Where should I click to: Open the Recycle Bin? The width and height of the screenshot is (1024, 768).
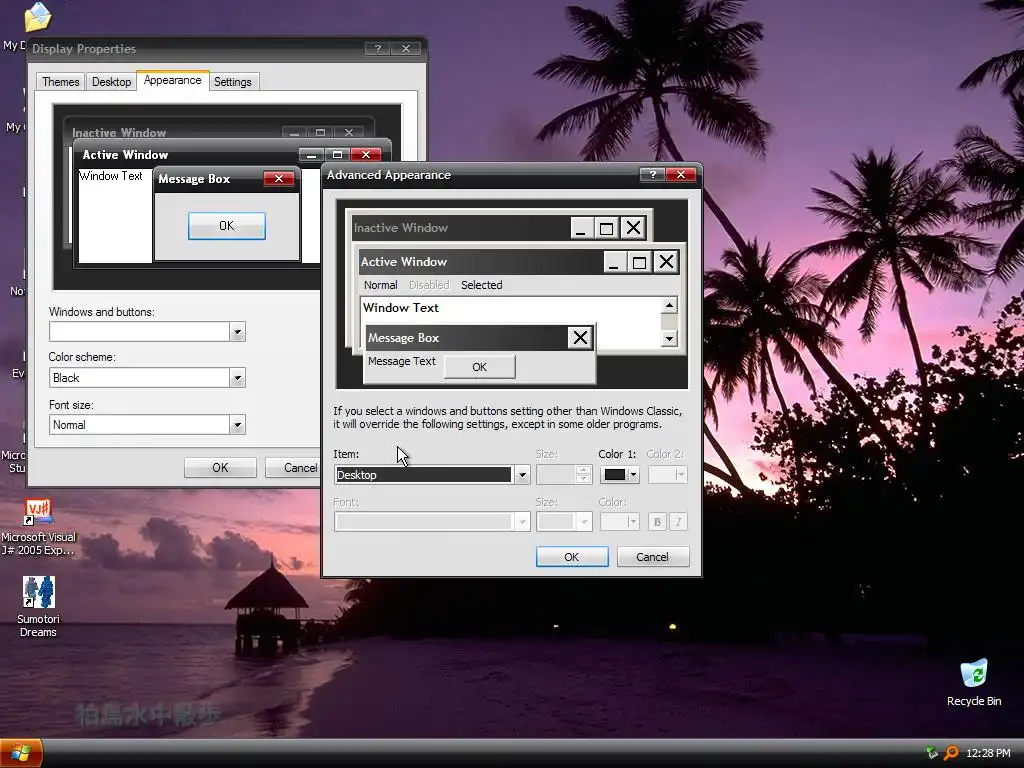[x=974, y=683]
